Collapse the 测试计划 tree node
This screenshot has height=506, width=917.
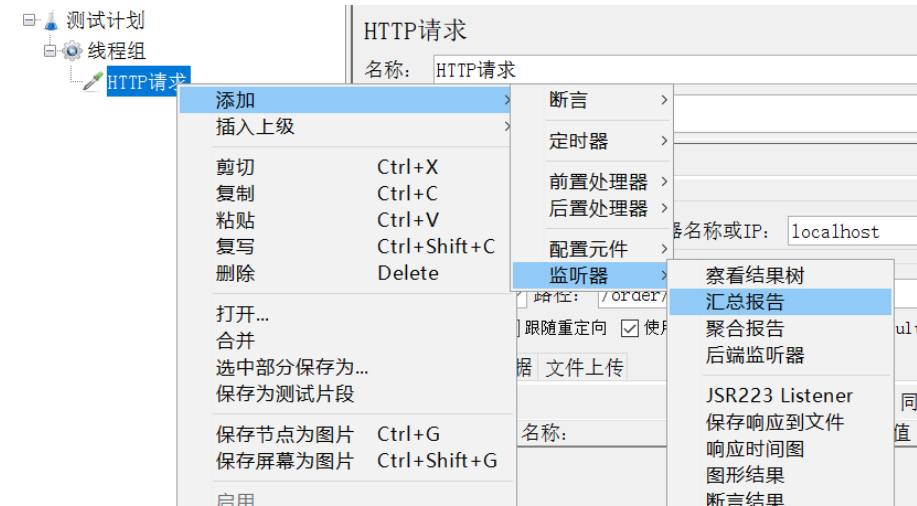pos(29,20)
